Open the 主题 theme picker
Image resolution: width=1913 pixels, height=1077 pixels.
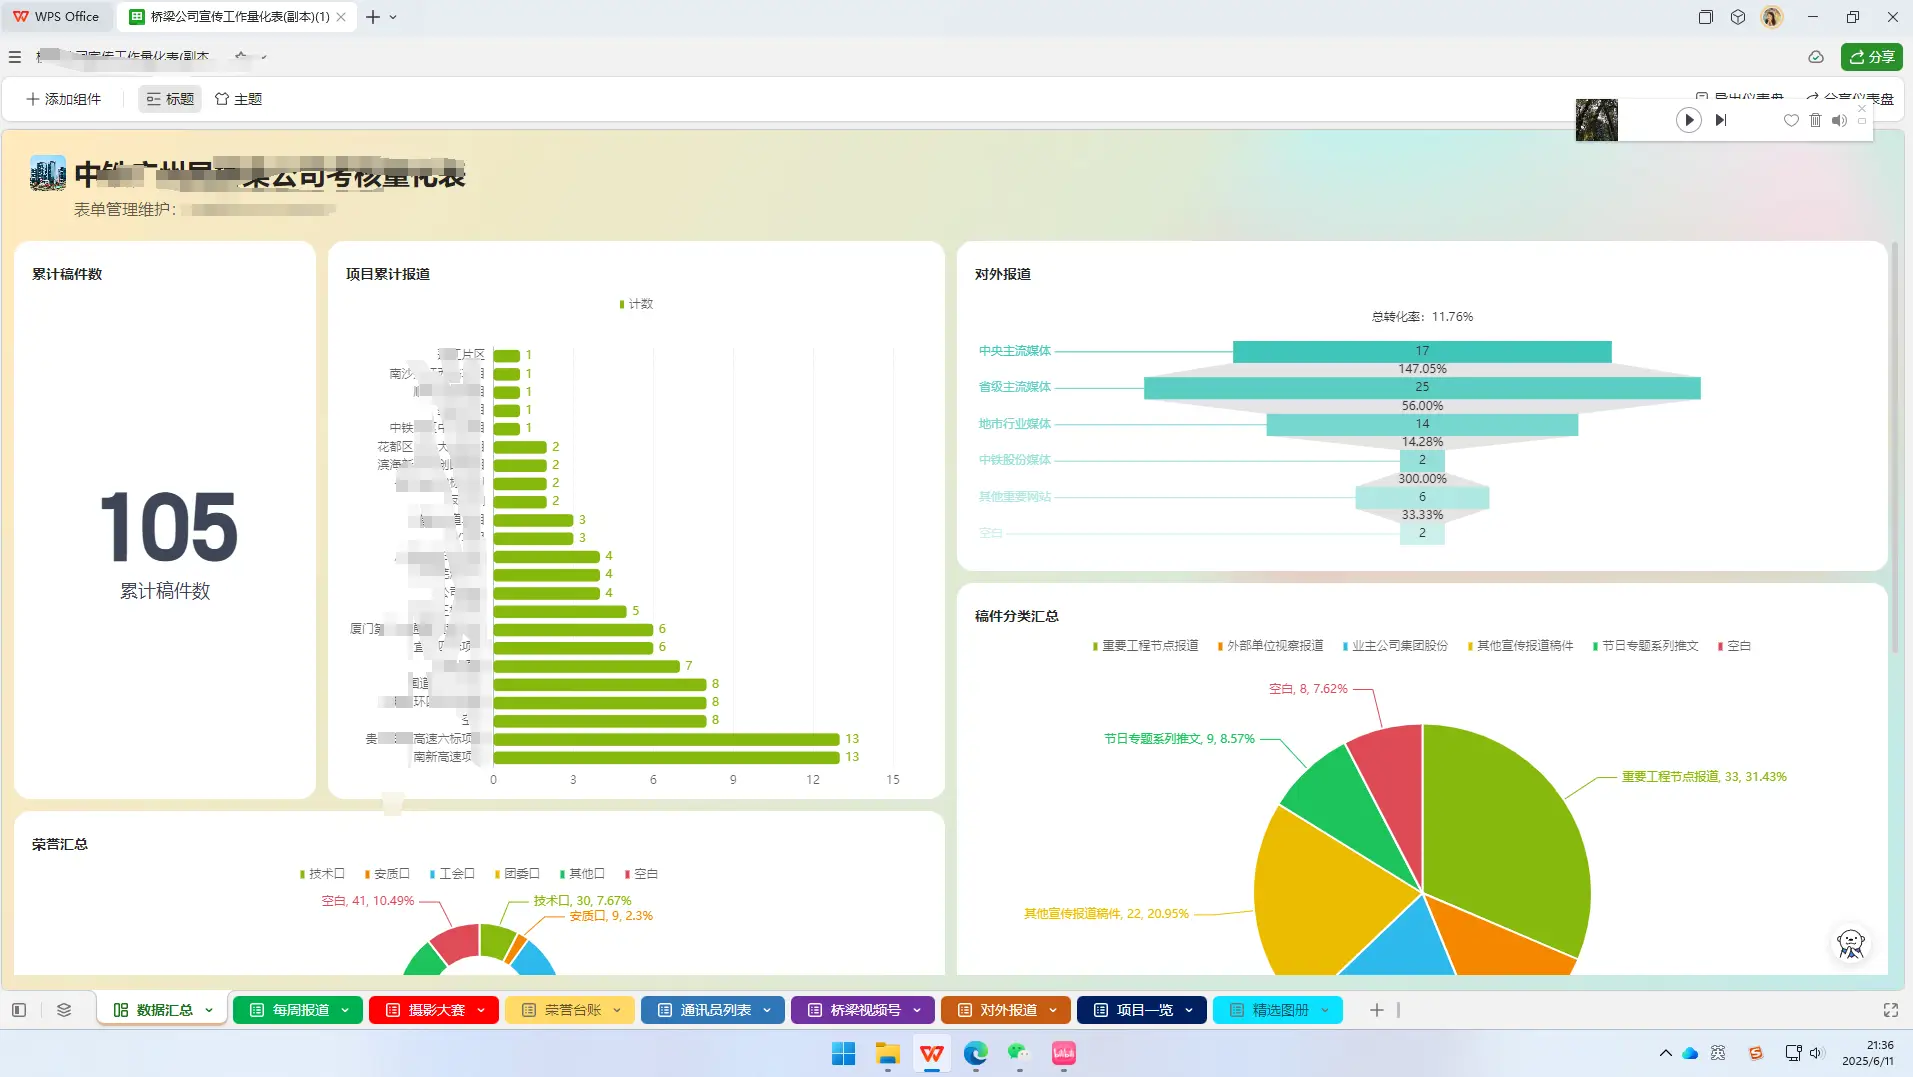tap(238, 99)
